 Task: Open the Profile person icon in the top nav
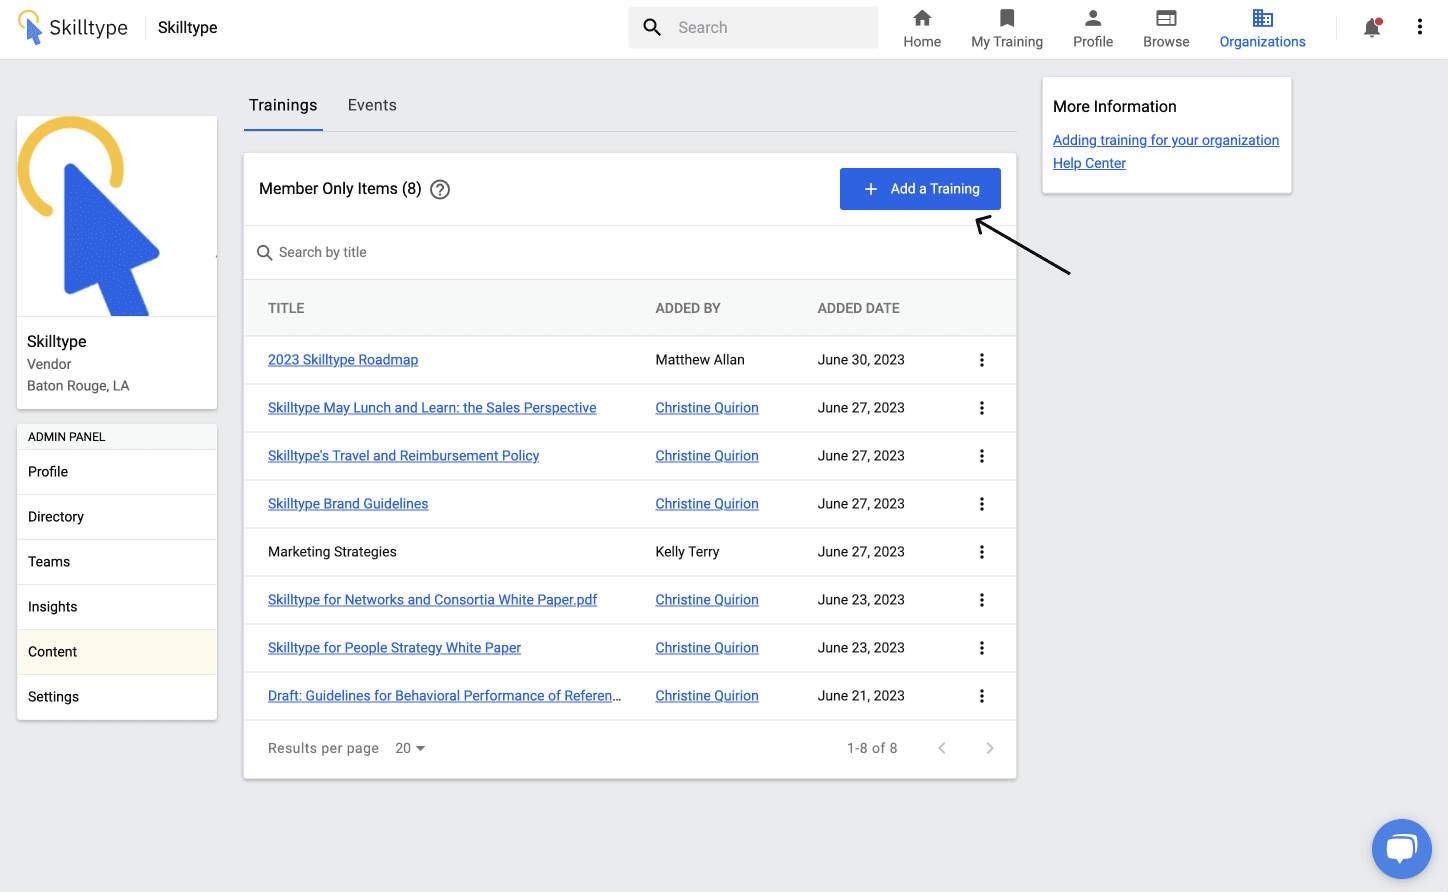pyautogui.click(x=1093, y=18)
